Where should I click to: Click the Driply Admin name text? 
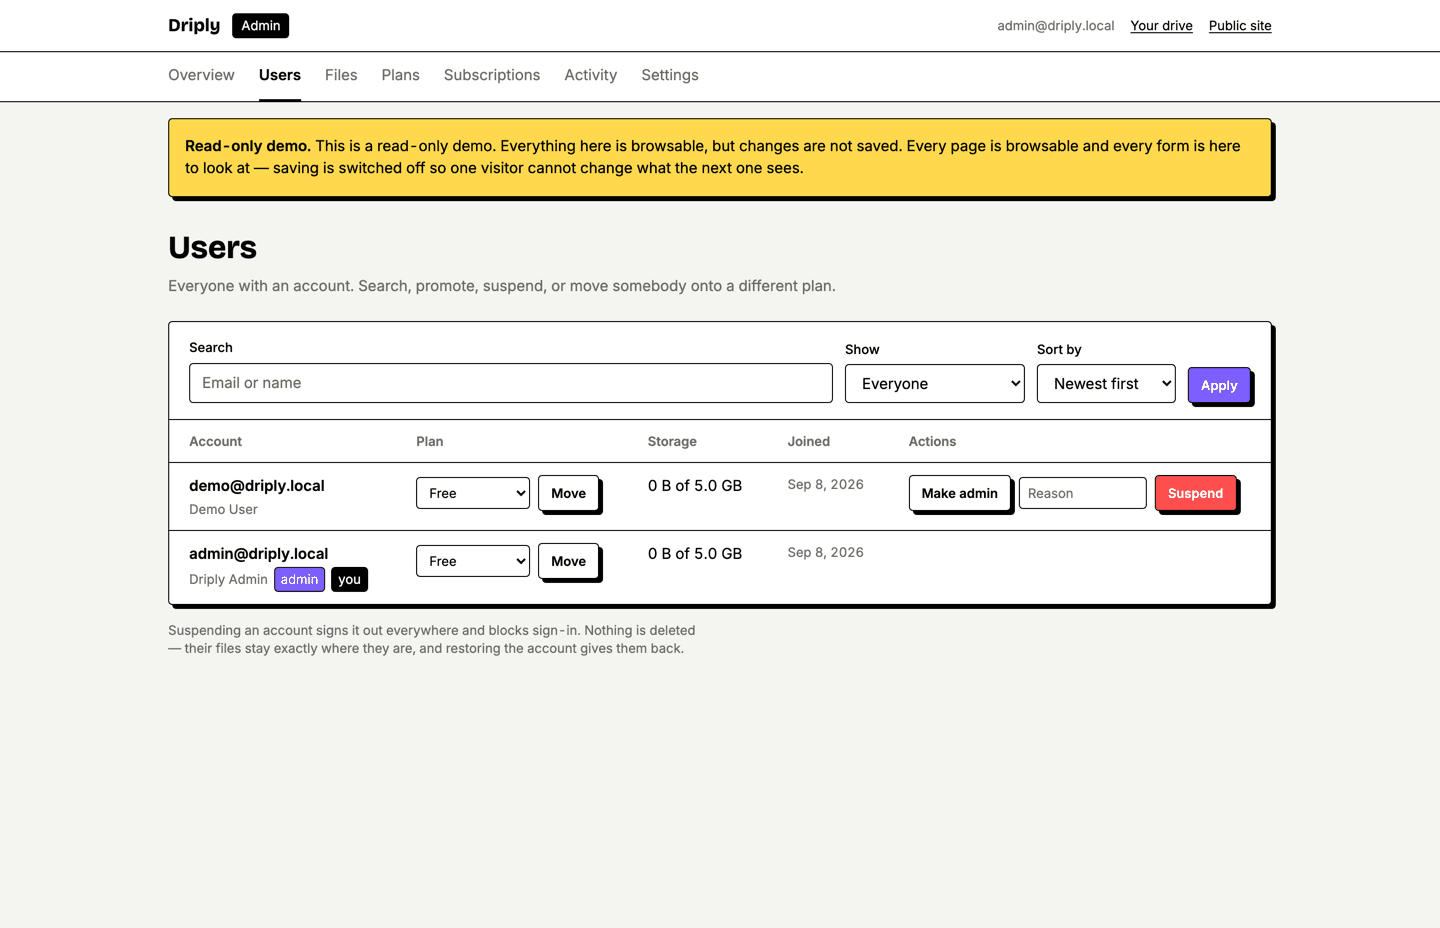coord(228,579)
